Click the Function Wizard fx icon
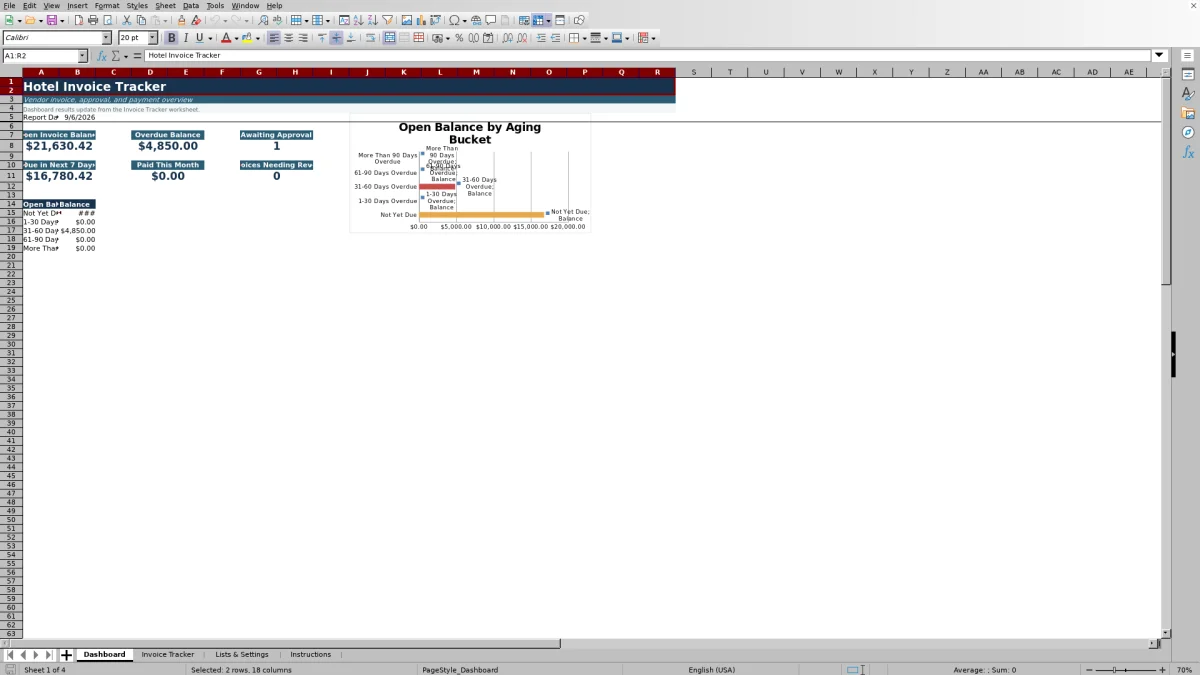This screenshot has height=675, width=1200. [x=102, y=56]
